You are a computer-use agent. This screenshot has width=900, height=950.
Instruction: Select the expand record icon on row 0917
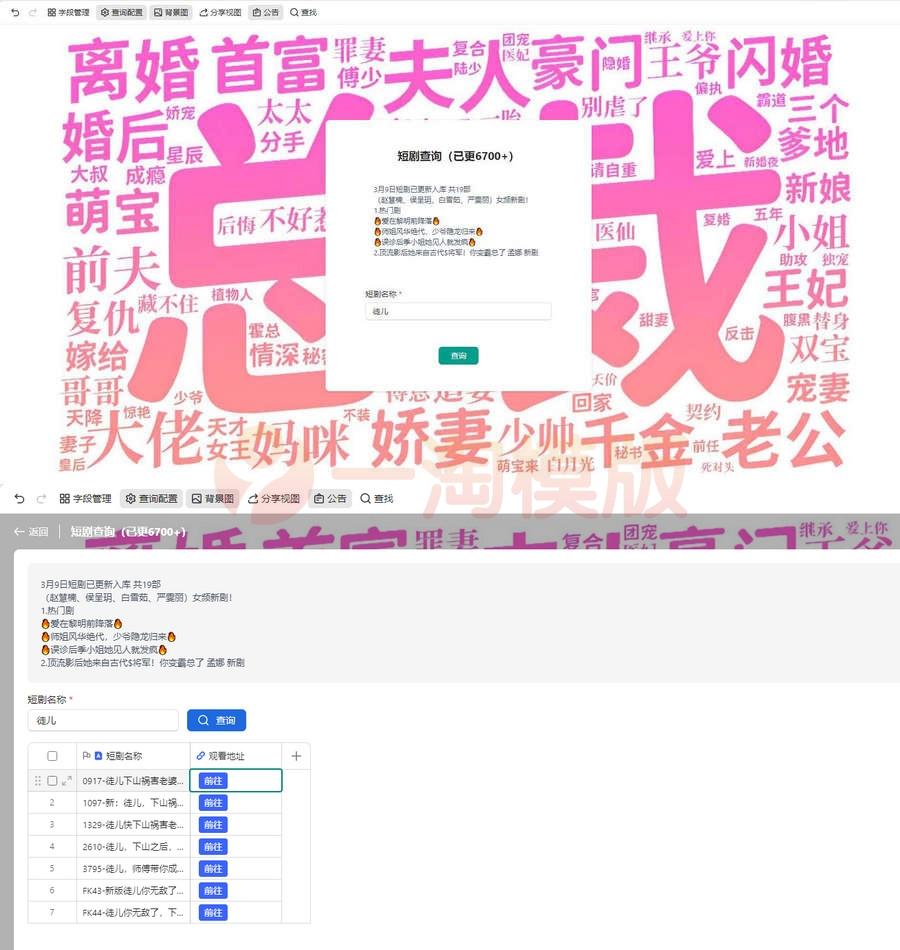pos(66,781)
